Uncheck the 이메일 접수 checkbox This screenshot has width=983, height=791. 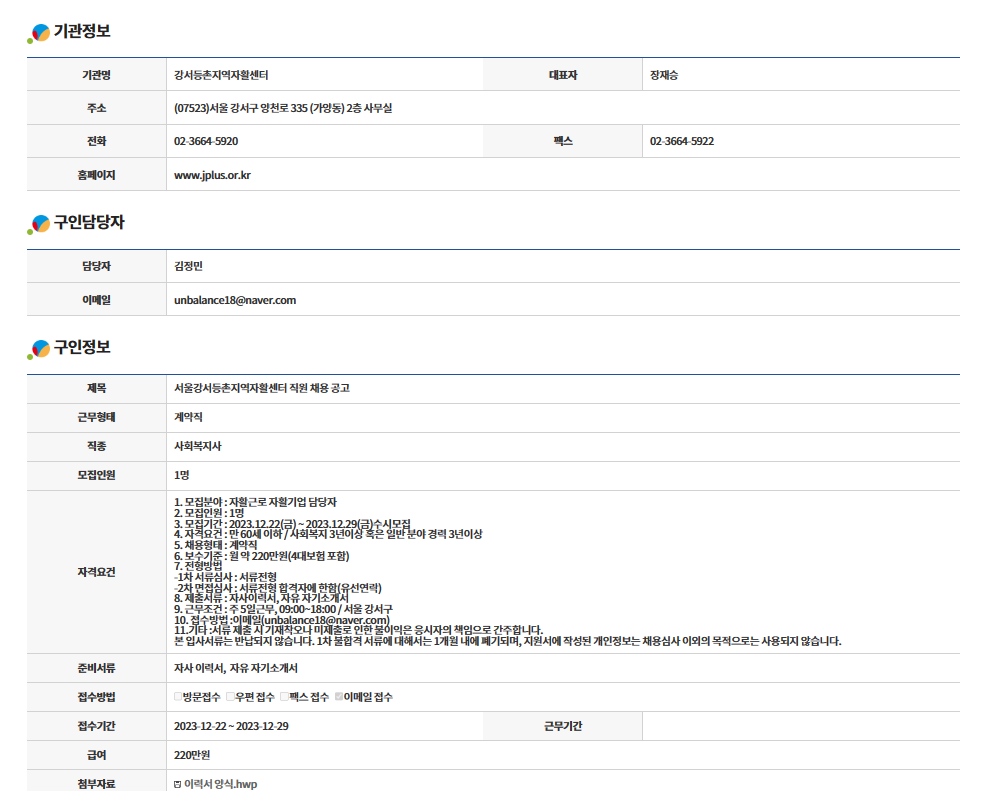[339, 697]
